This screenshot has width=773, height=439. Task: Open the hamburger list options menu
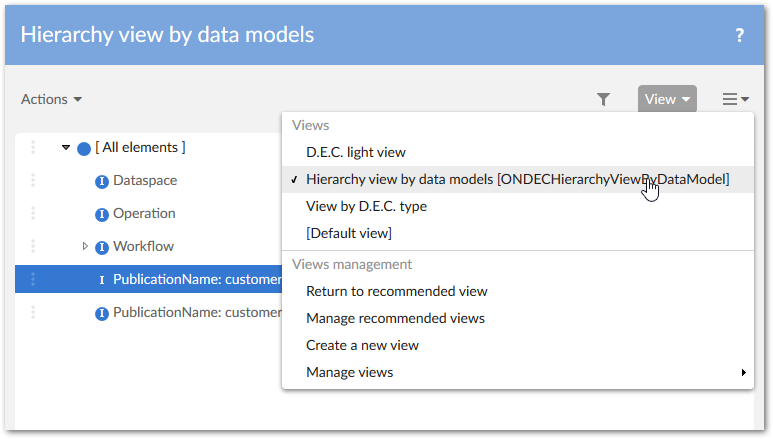[x=736, y=99]
